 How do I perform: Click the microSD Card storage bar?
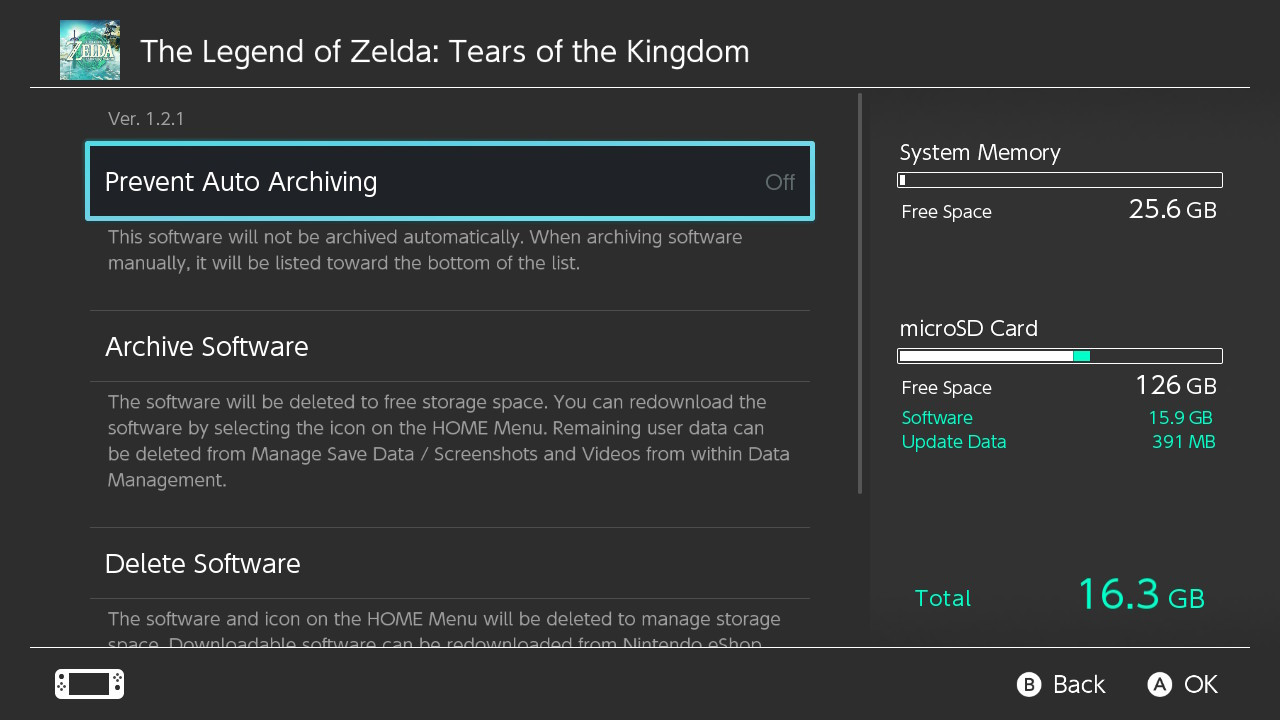click(1059, 356)
